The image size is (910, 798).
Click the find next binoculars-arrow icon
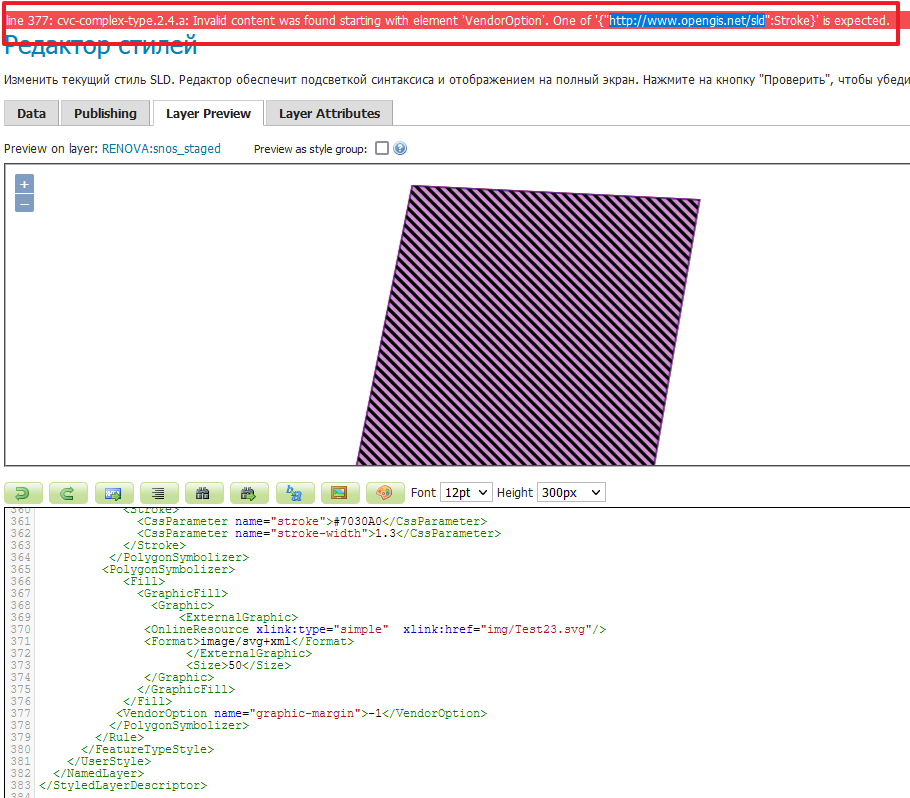pyautogui.click(x=249, y=493)
